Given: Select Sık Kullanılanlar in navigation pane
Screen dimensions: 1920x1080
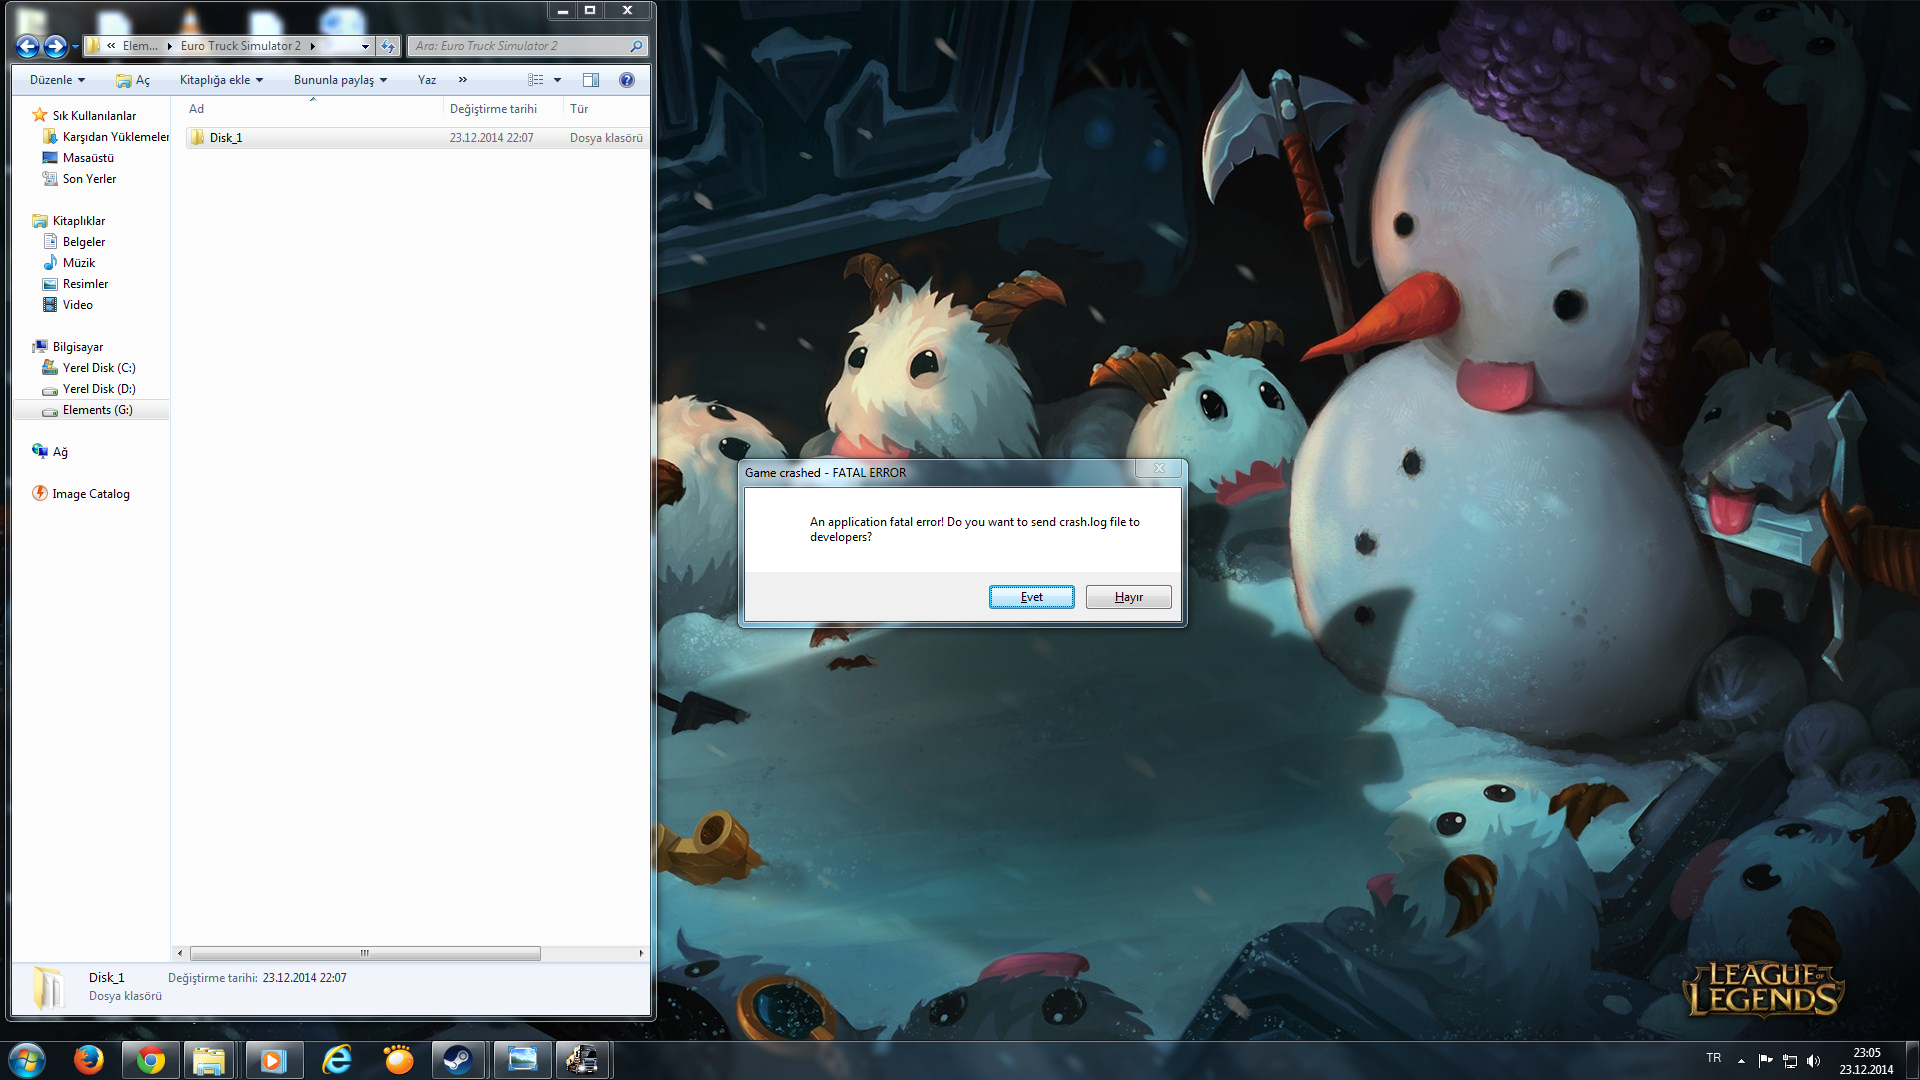Looking at the screenshot, I should pyautogui.click(x=93, y=116).
